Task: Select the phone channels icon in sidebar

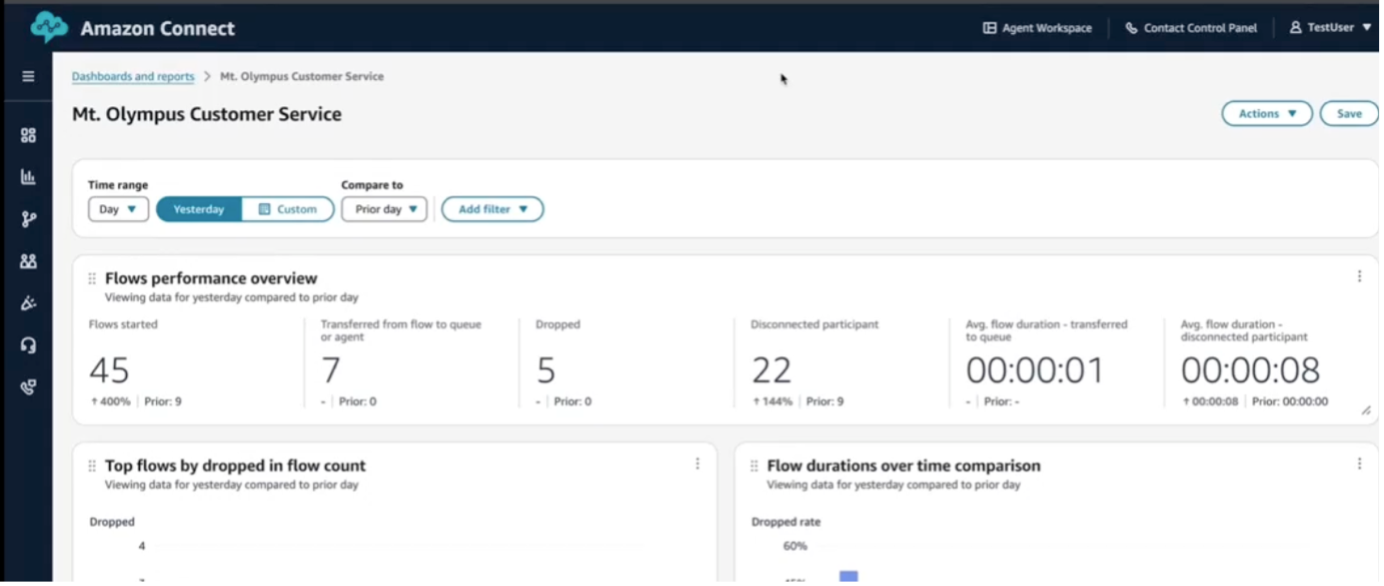Action: tap(27, 387)
